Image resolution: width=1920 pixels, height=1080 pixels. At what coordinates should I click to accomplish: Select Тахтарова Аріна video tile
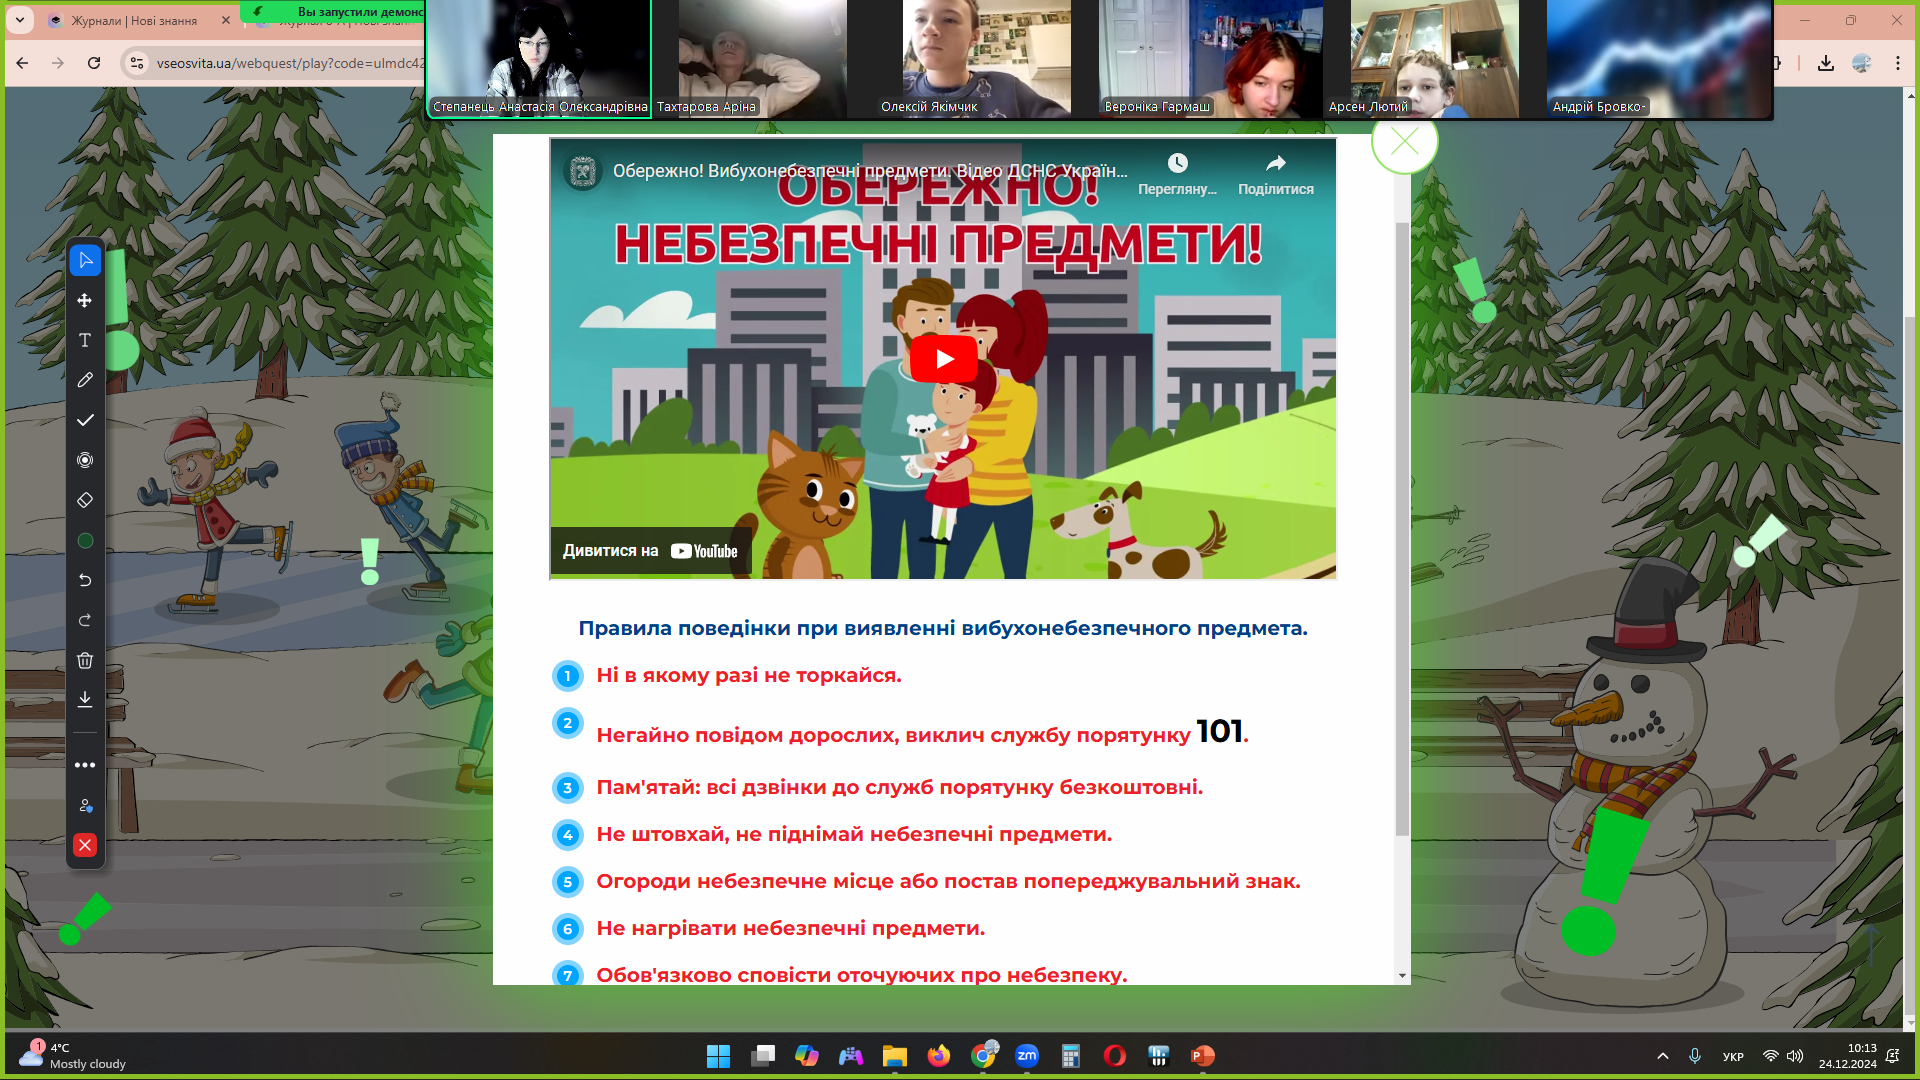pyautogui.click(x=762, y=59)
